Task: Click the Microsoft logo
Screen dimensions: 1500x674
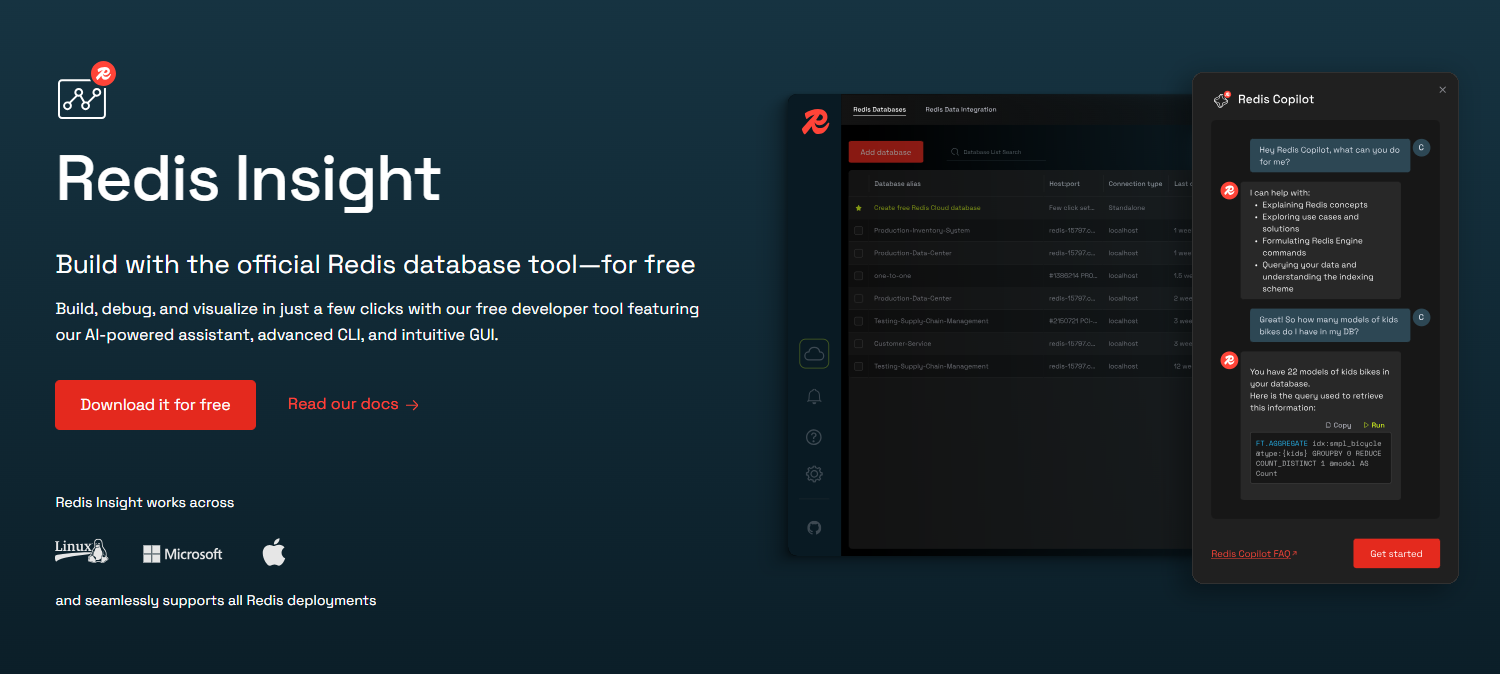Action: tap(183, 553)
